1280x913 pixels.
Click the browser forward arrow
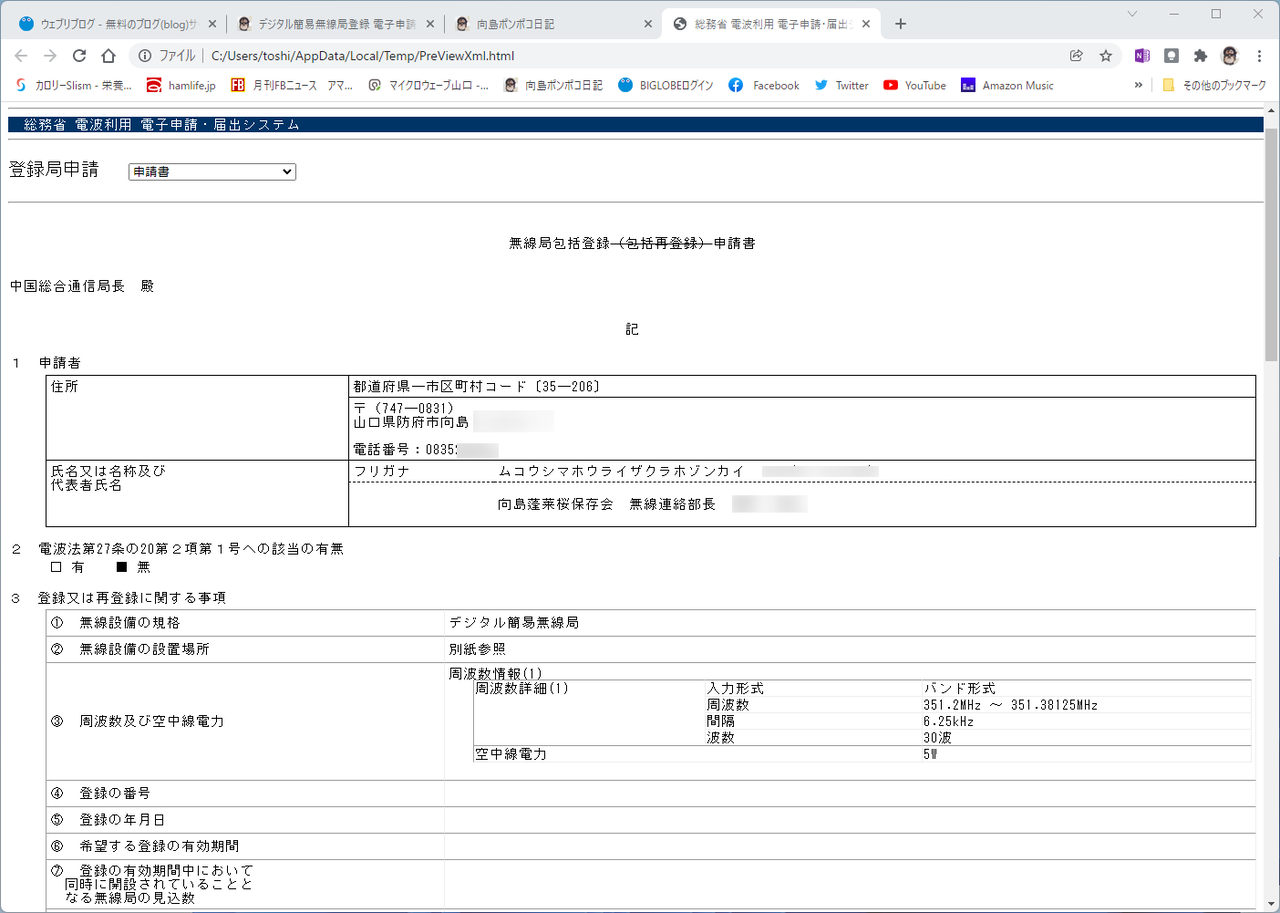[50, 56]
